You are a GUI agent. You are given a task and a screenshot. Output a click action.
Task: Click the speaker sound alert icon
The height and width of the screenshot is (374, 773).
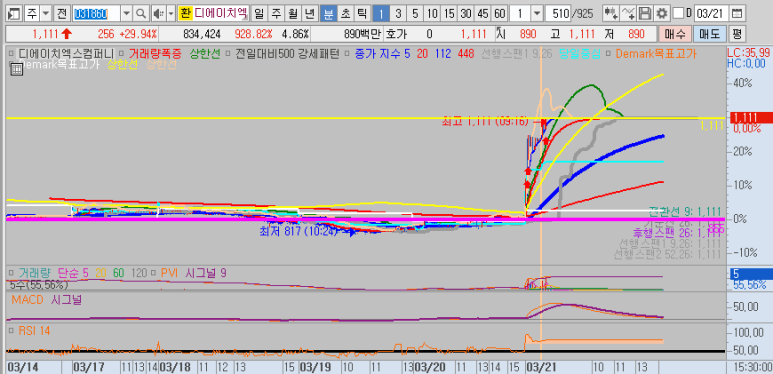[158, 13]
